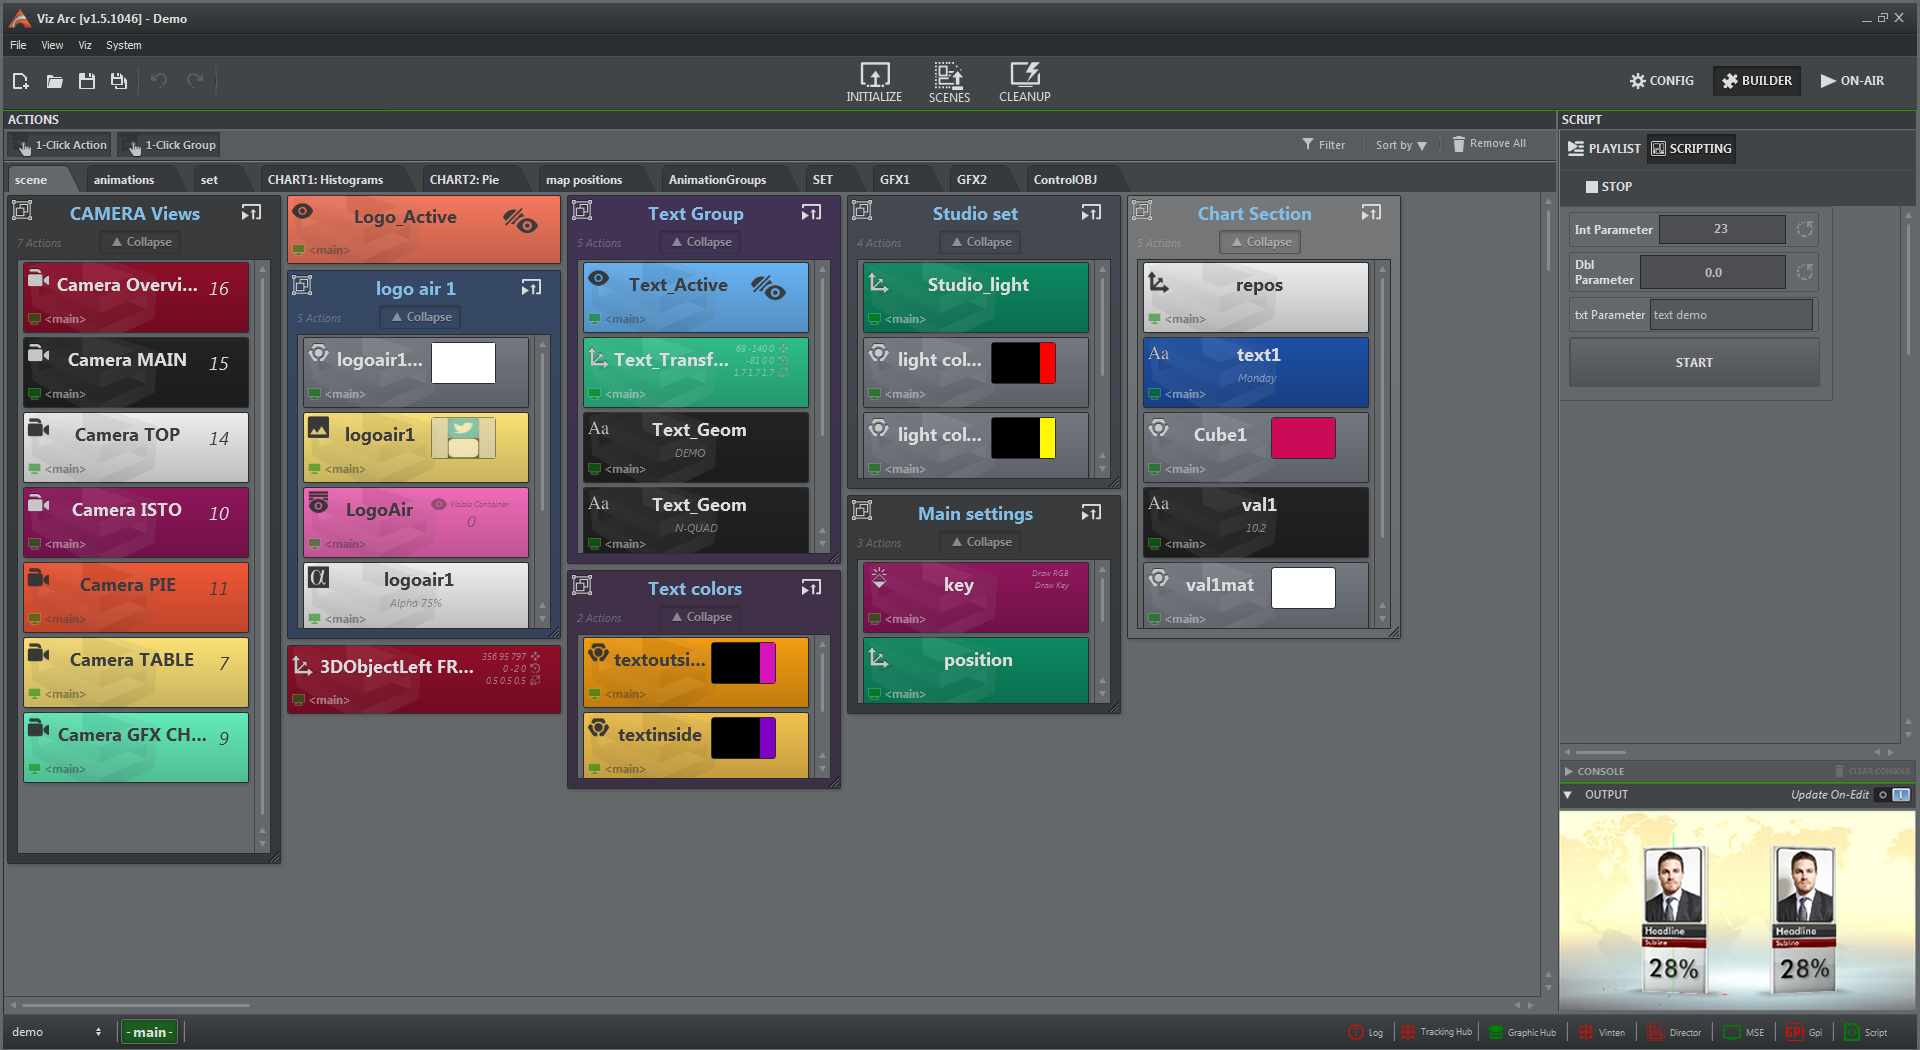Click the save project disk icon

87,81
